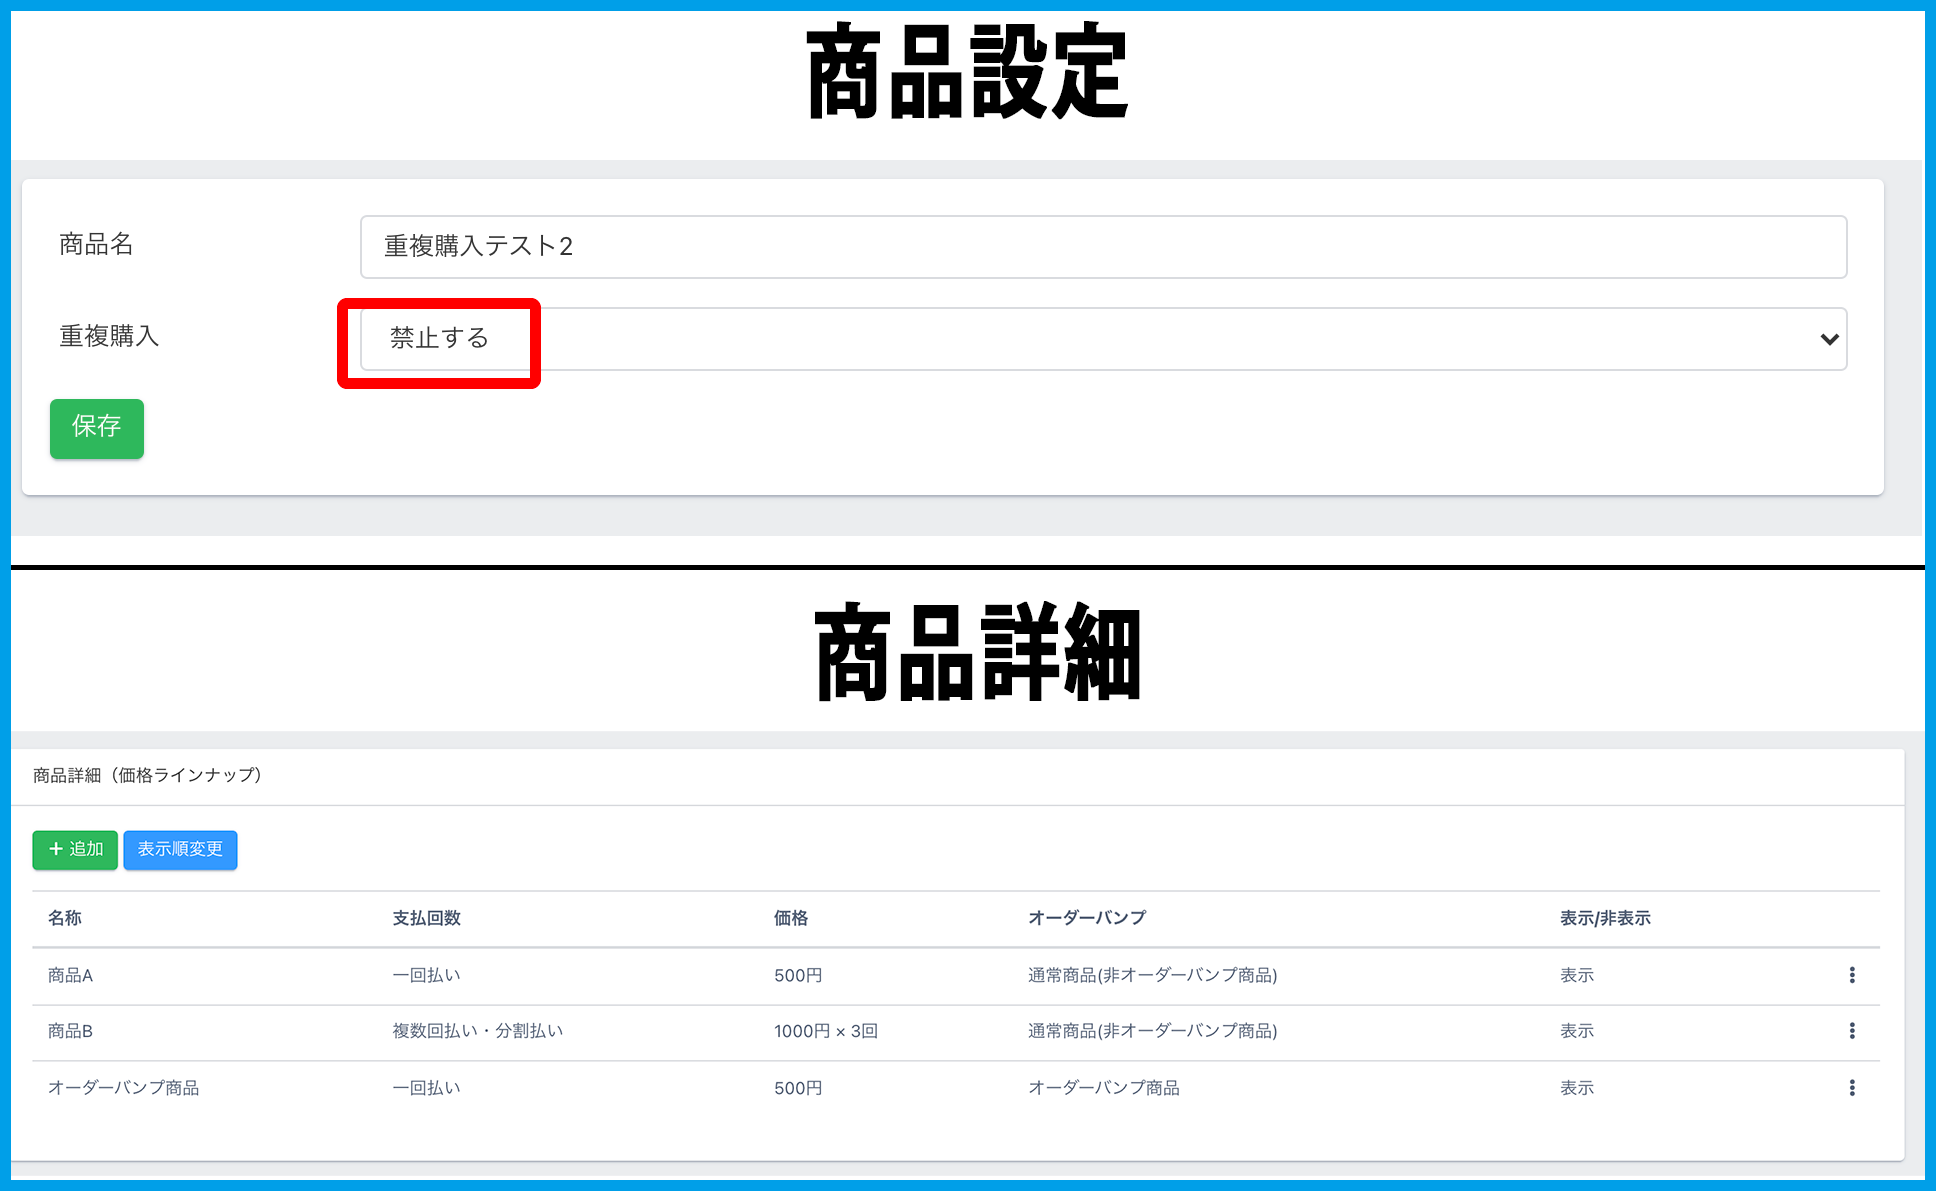The height and width of the screenshot is (1191, 1936).
Task: Select the 商品A row name
Action: (70, 975)
